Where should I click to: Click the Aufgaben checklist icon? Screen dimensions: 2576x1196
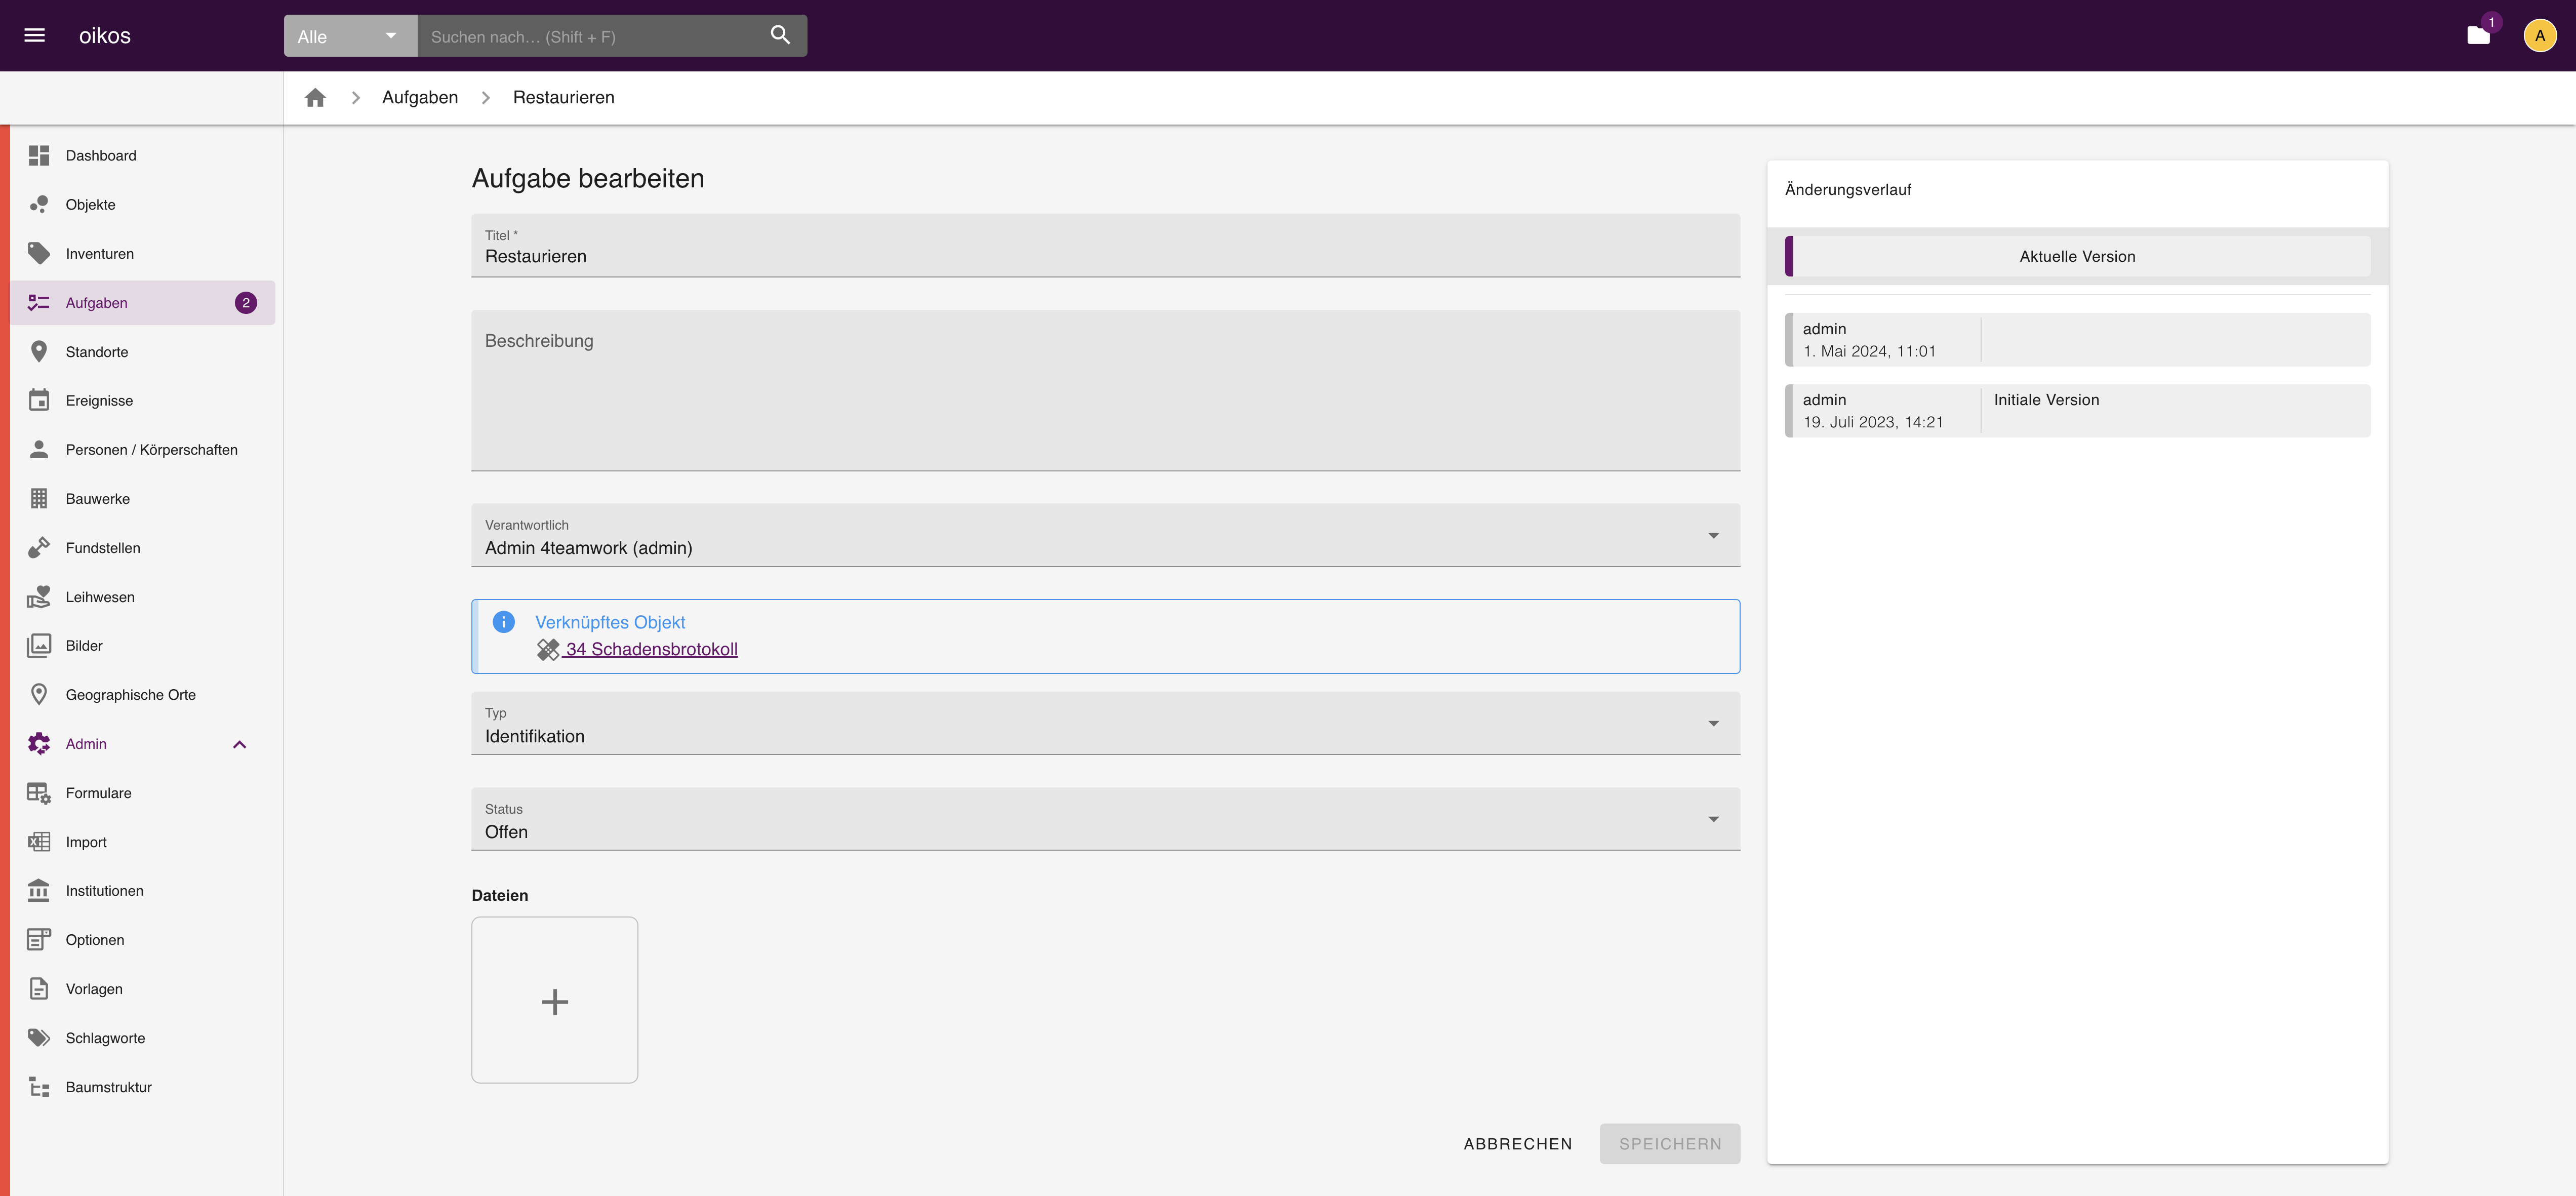[39, 303]
